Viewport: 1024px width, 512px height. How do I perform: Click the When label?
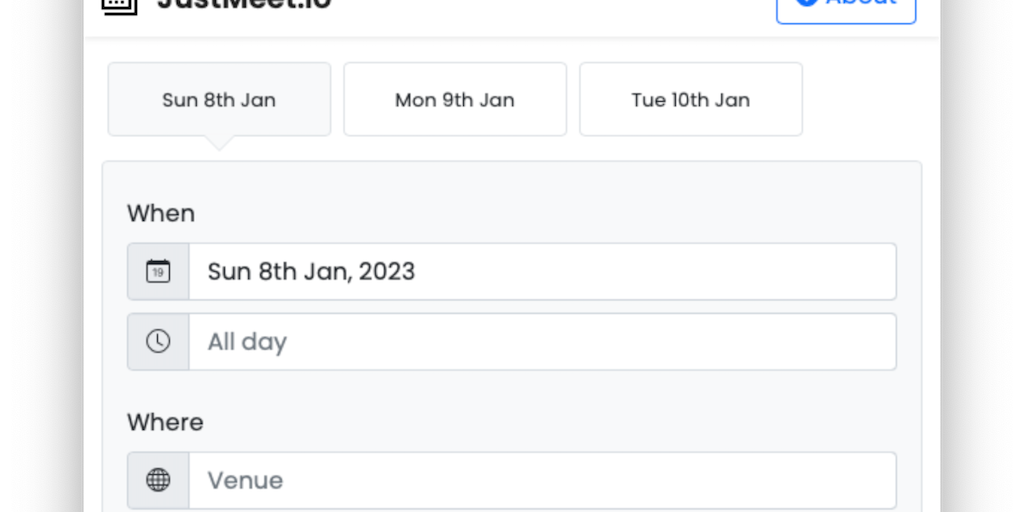[161, 213]
